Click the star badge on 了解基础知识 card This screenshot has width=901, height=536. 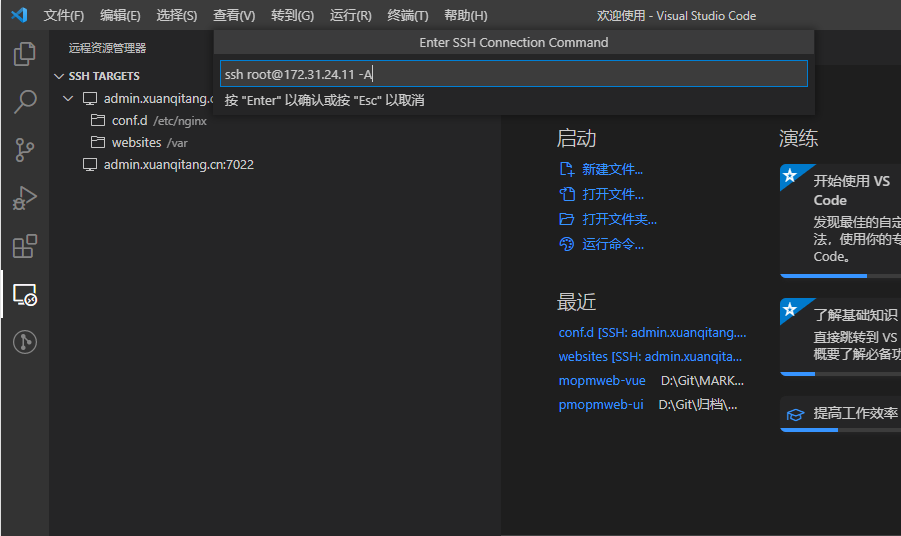click(790, 309)
